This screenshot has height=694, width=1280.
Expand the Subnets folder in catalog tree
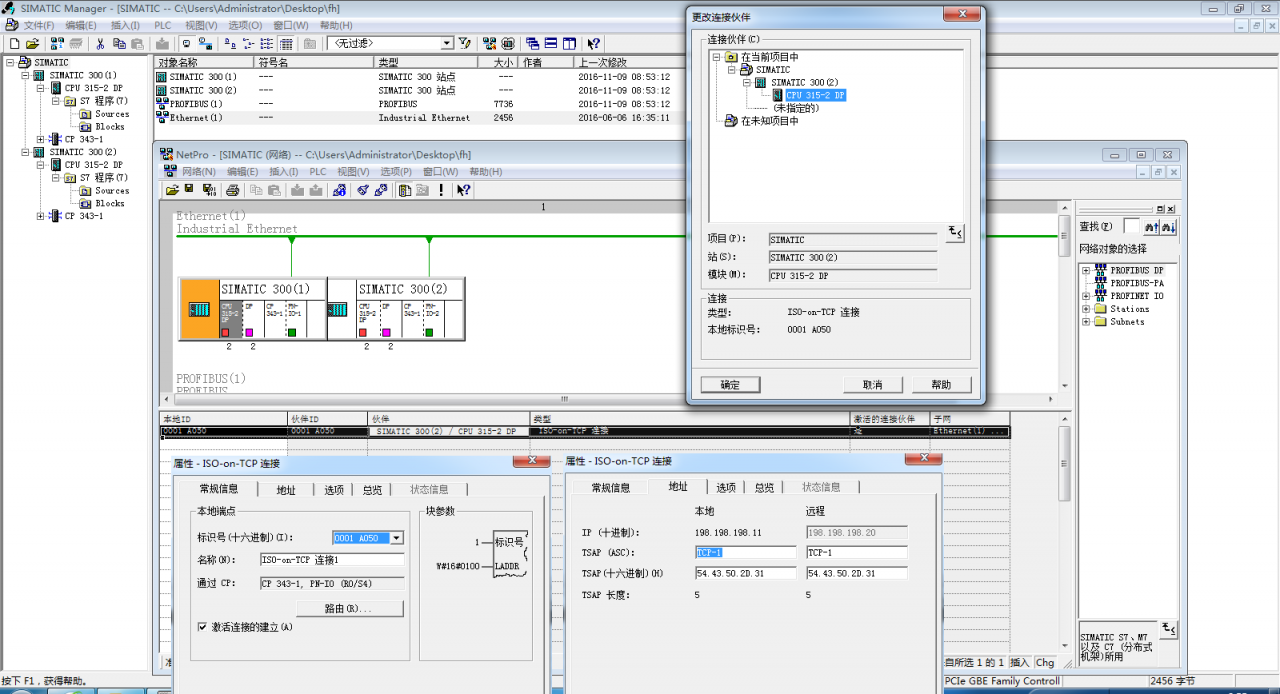coord(1086,322)
